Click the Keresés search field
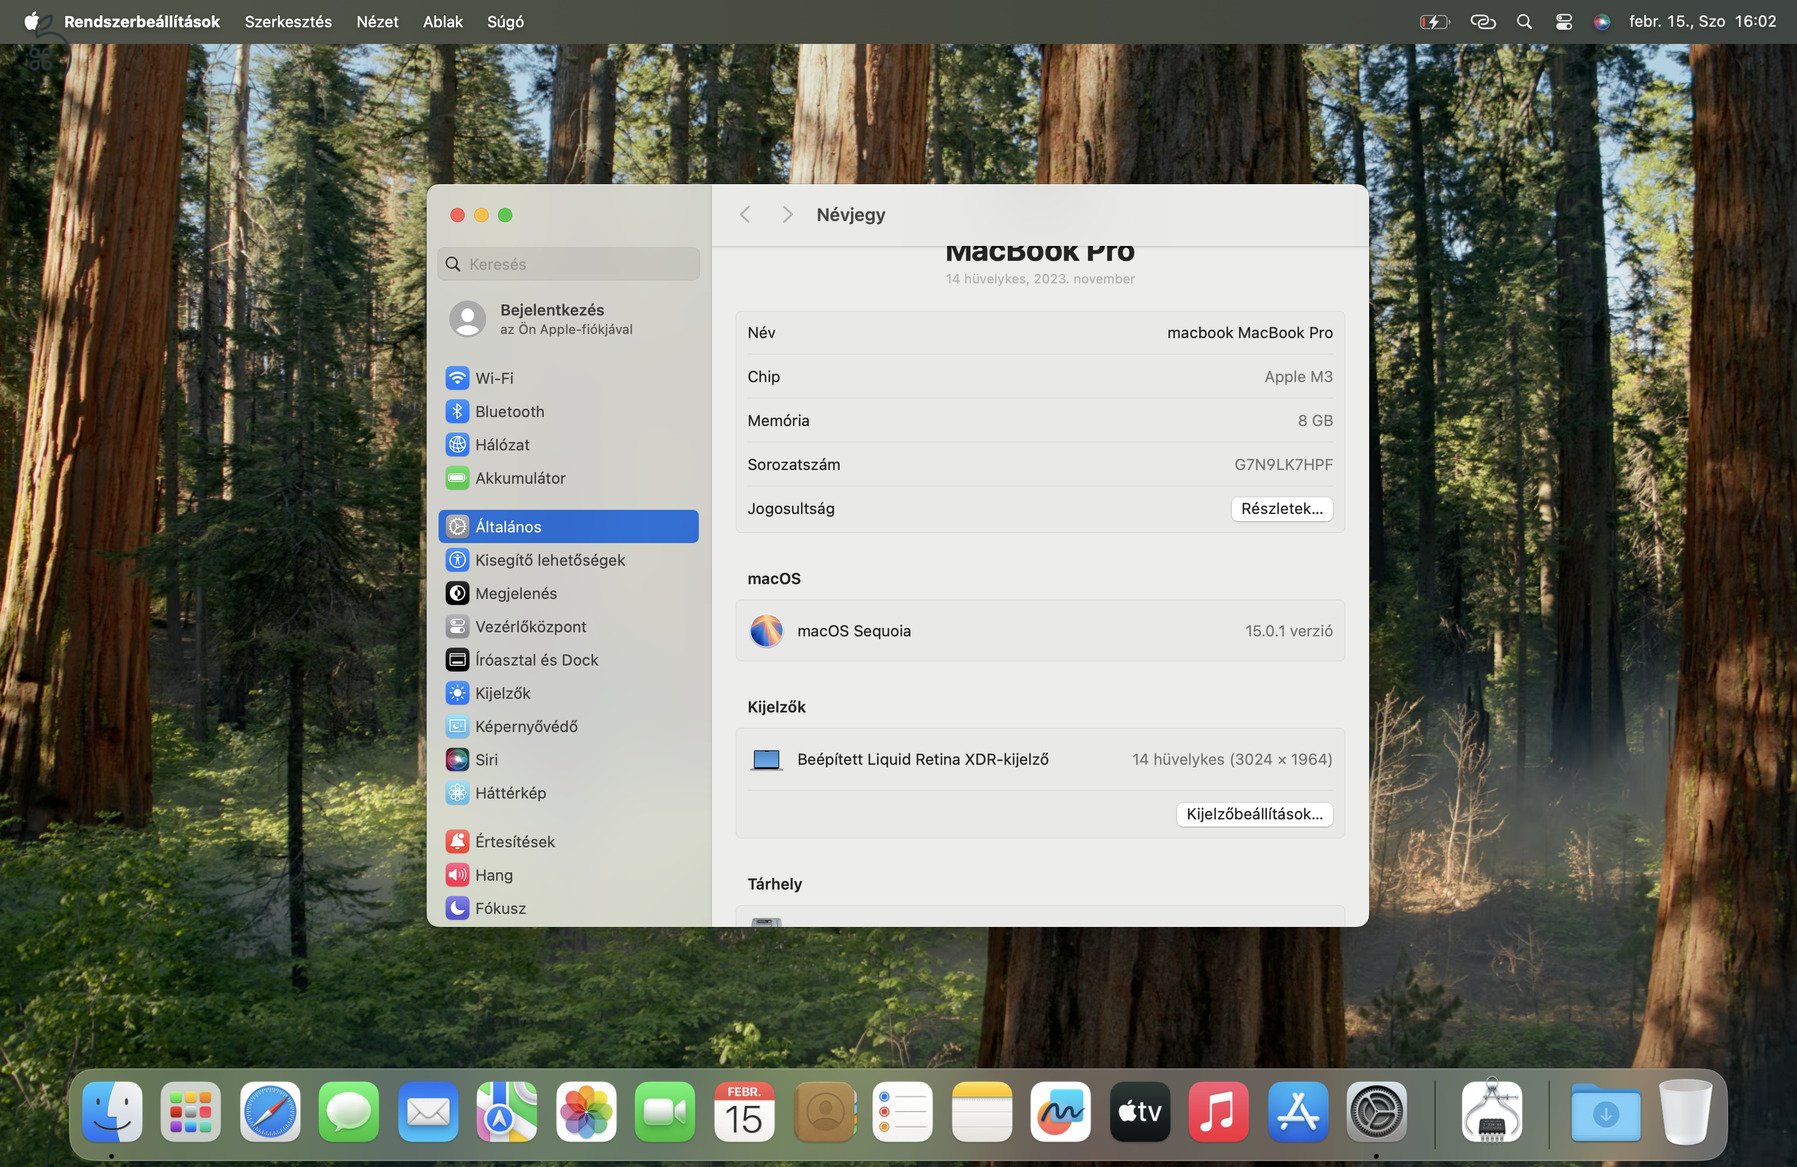This screenshot has width=1797, height=1167. pyautogui.click(x=568, y=264)
